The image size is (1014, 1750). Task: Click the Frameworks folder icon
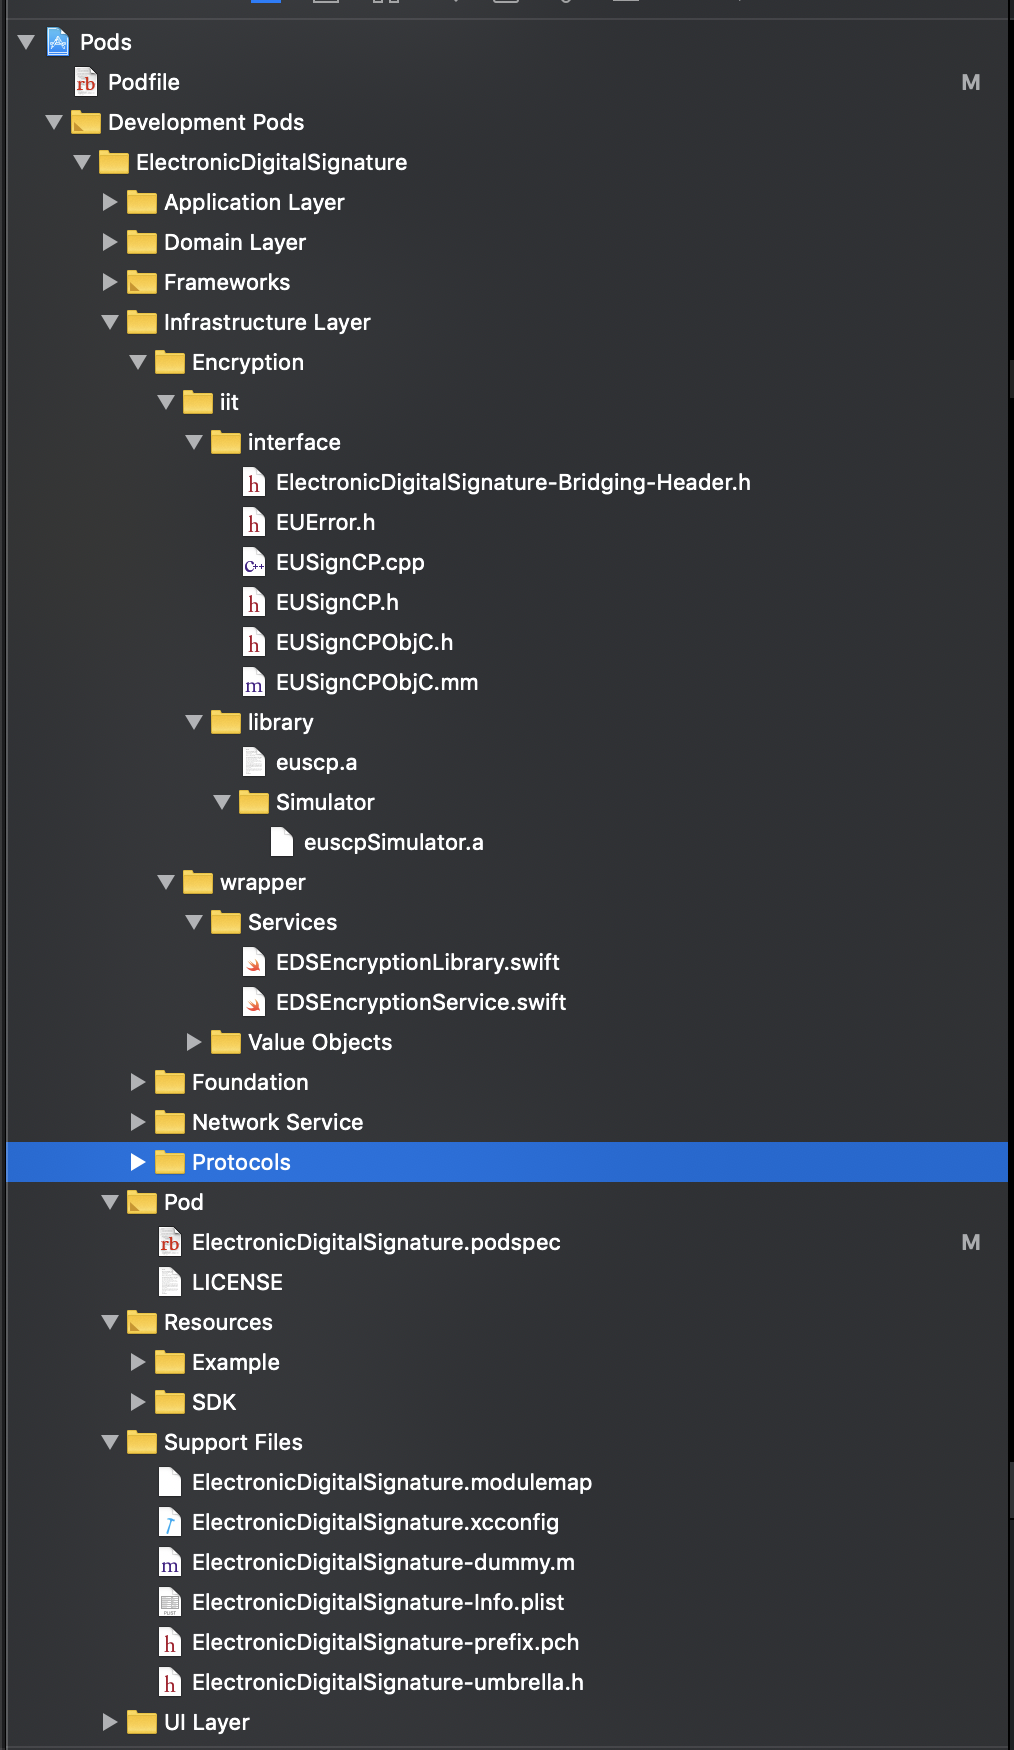point(142,282)
